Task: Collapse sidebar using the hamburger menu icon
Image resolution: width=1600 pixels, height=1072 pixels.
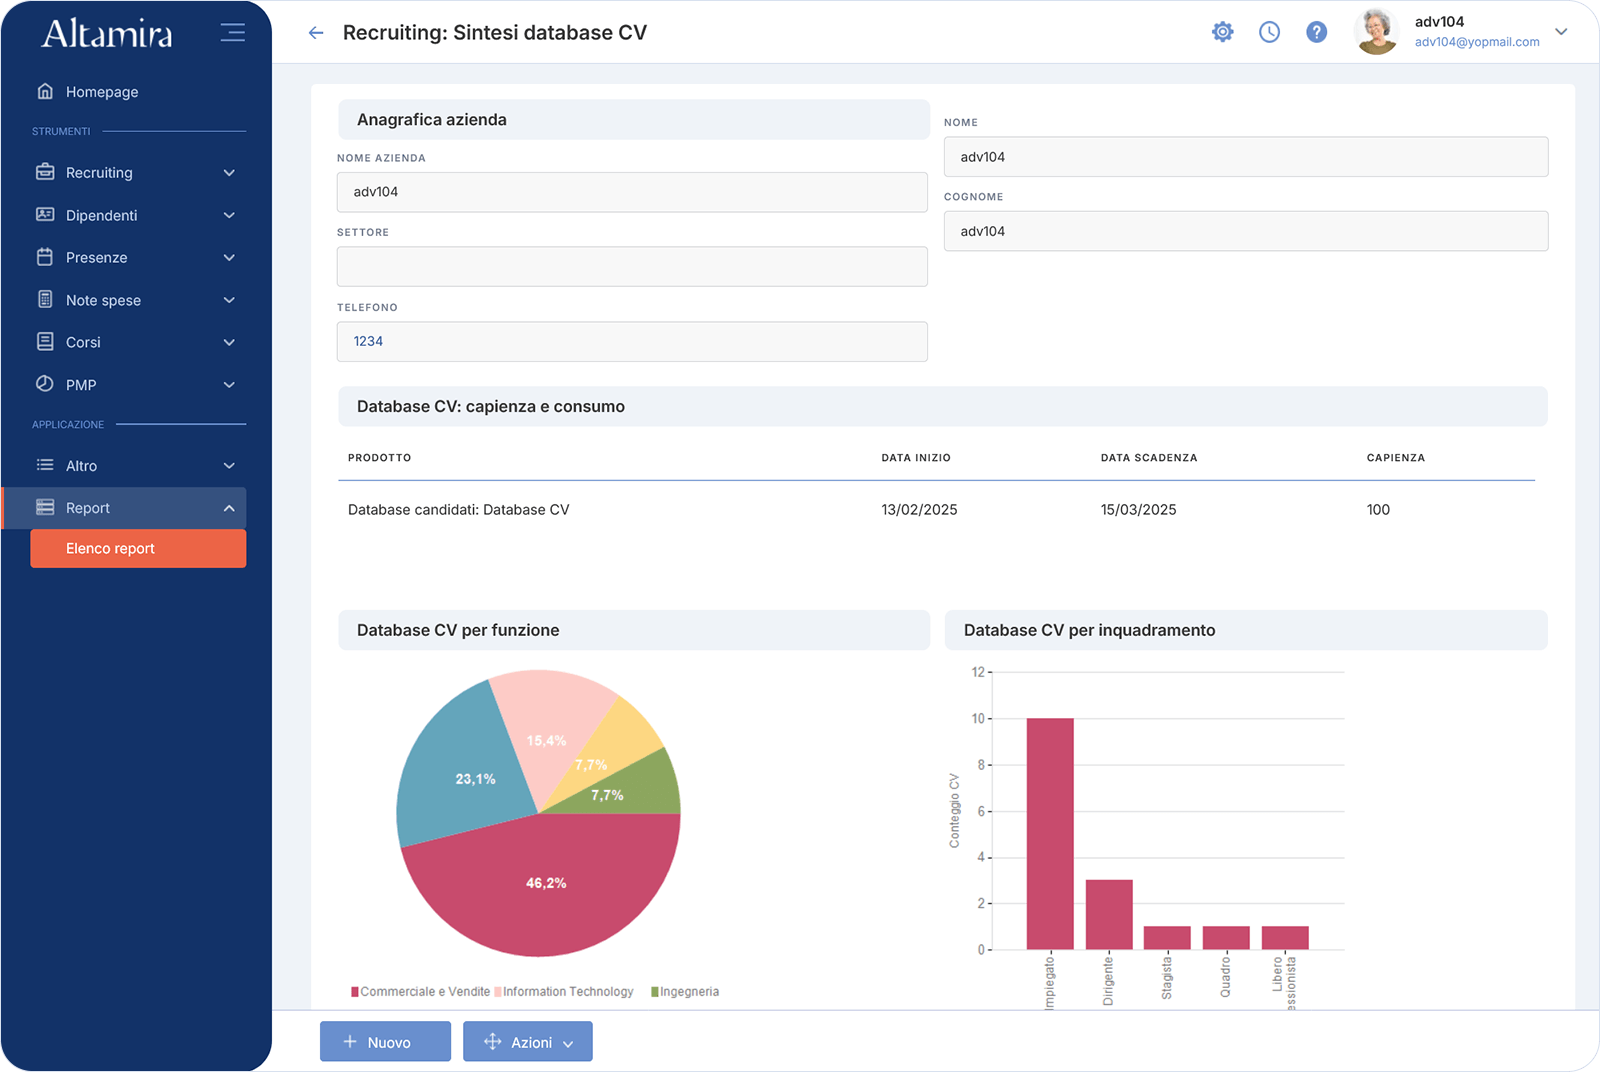Action: click(x=232, y=33)
